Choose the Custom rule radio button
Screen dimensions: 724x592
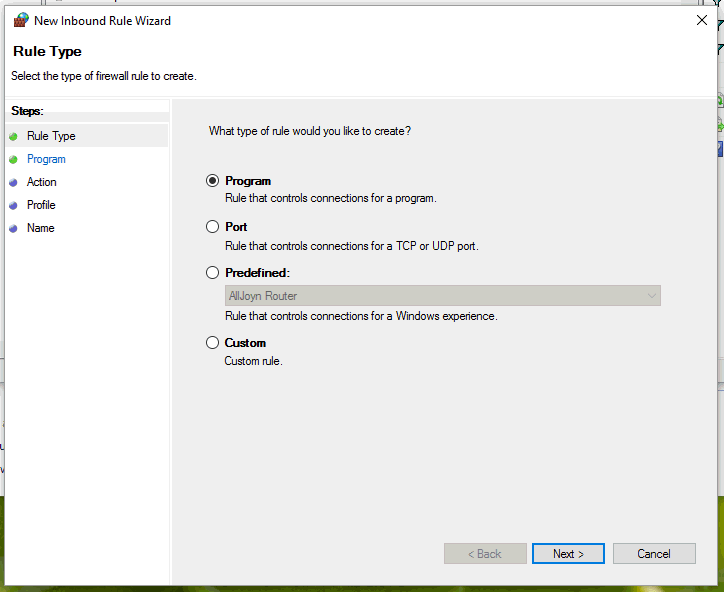click(x=212, y=343)
